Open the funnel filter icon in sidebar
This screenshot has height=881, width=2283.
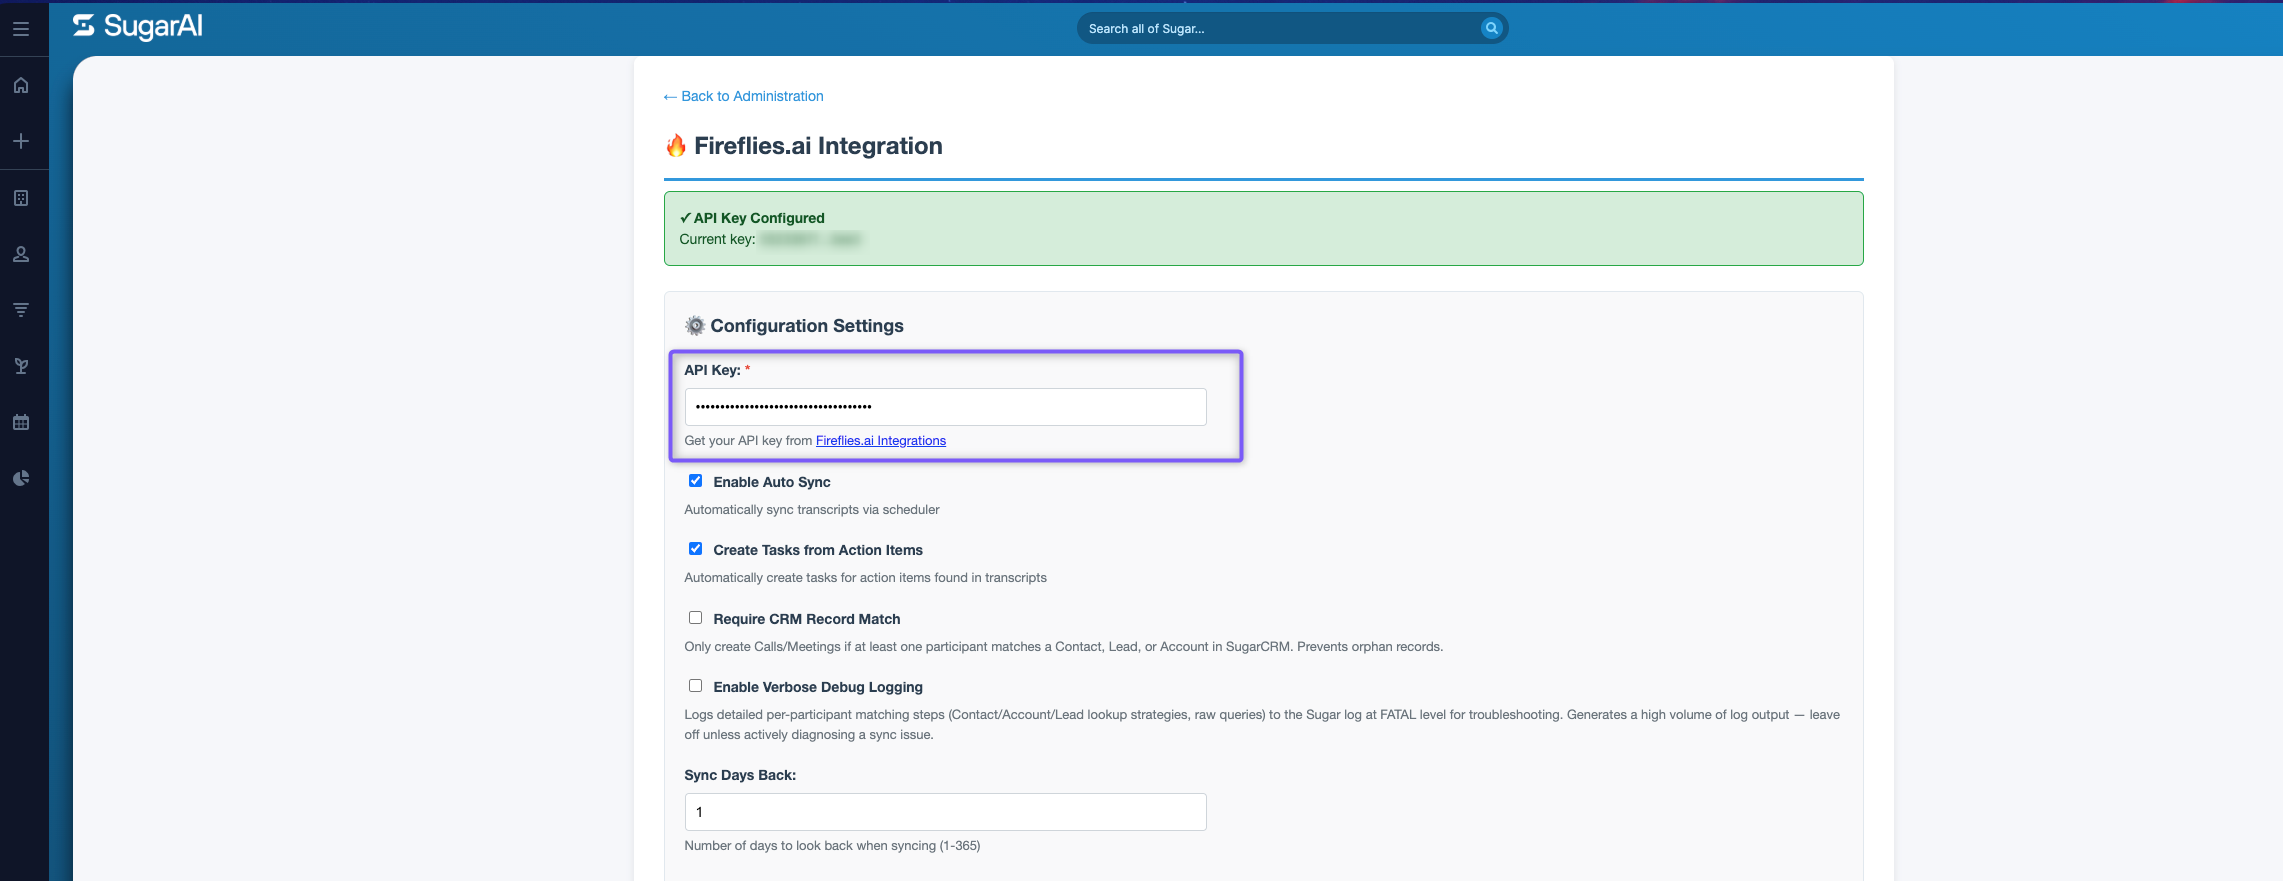tap(21, 310)
